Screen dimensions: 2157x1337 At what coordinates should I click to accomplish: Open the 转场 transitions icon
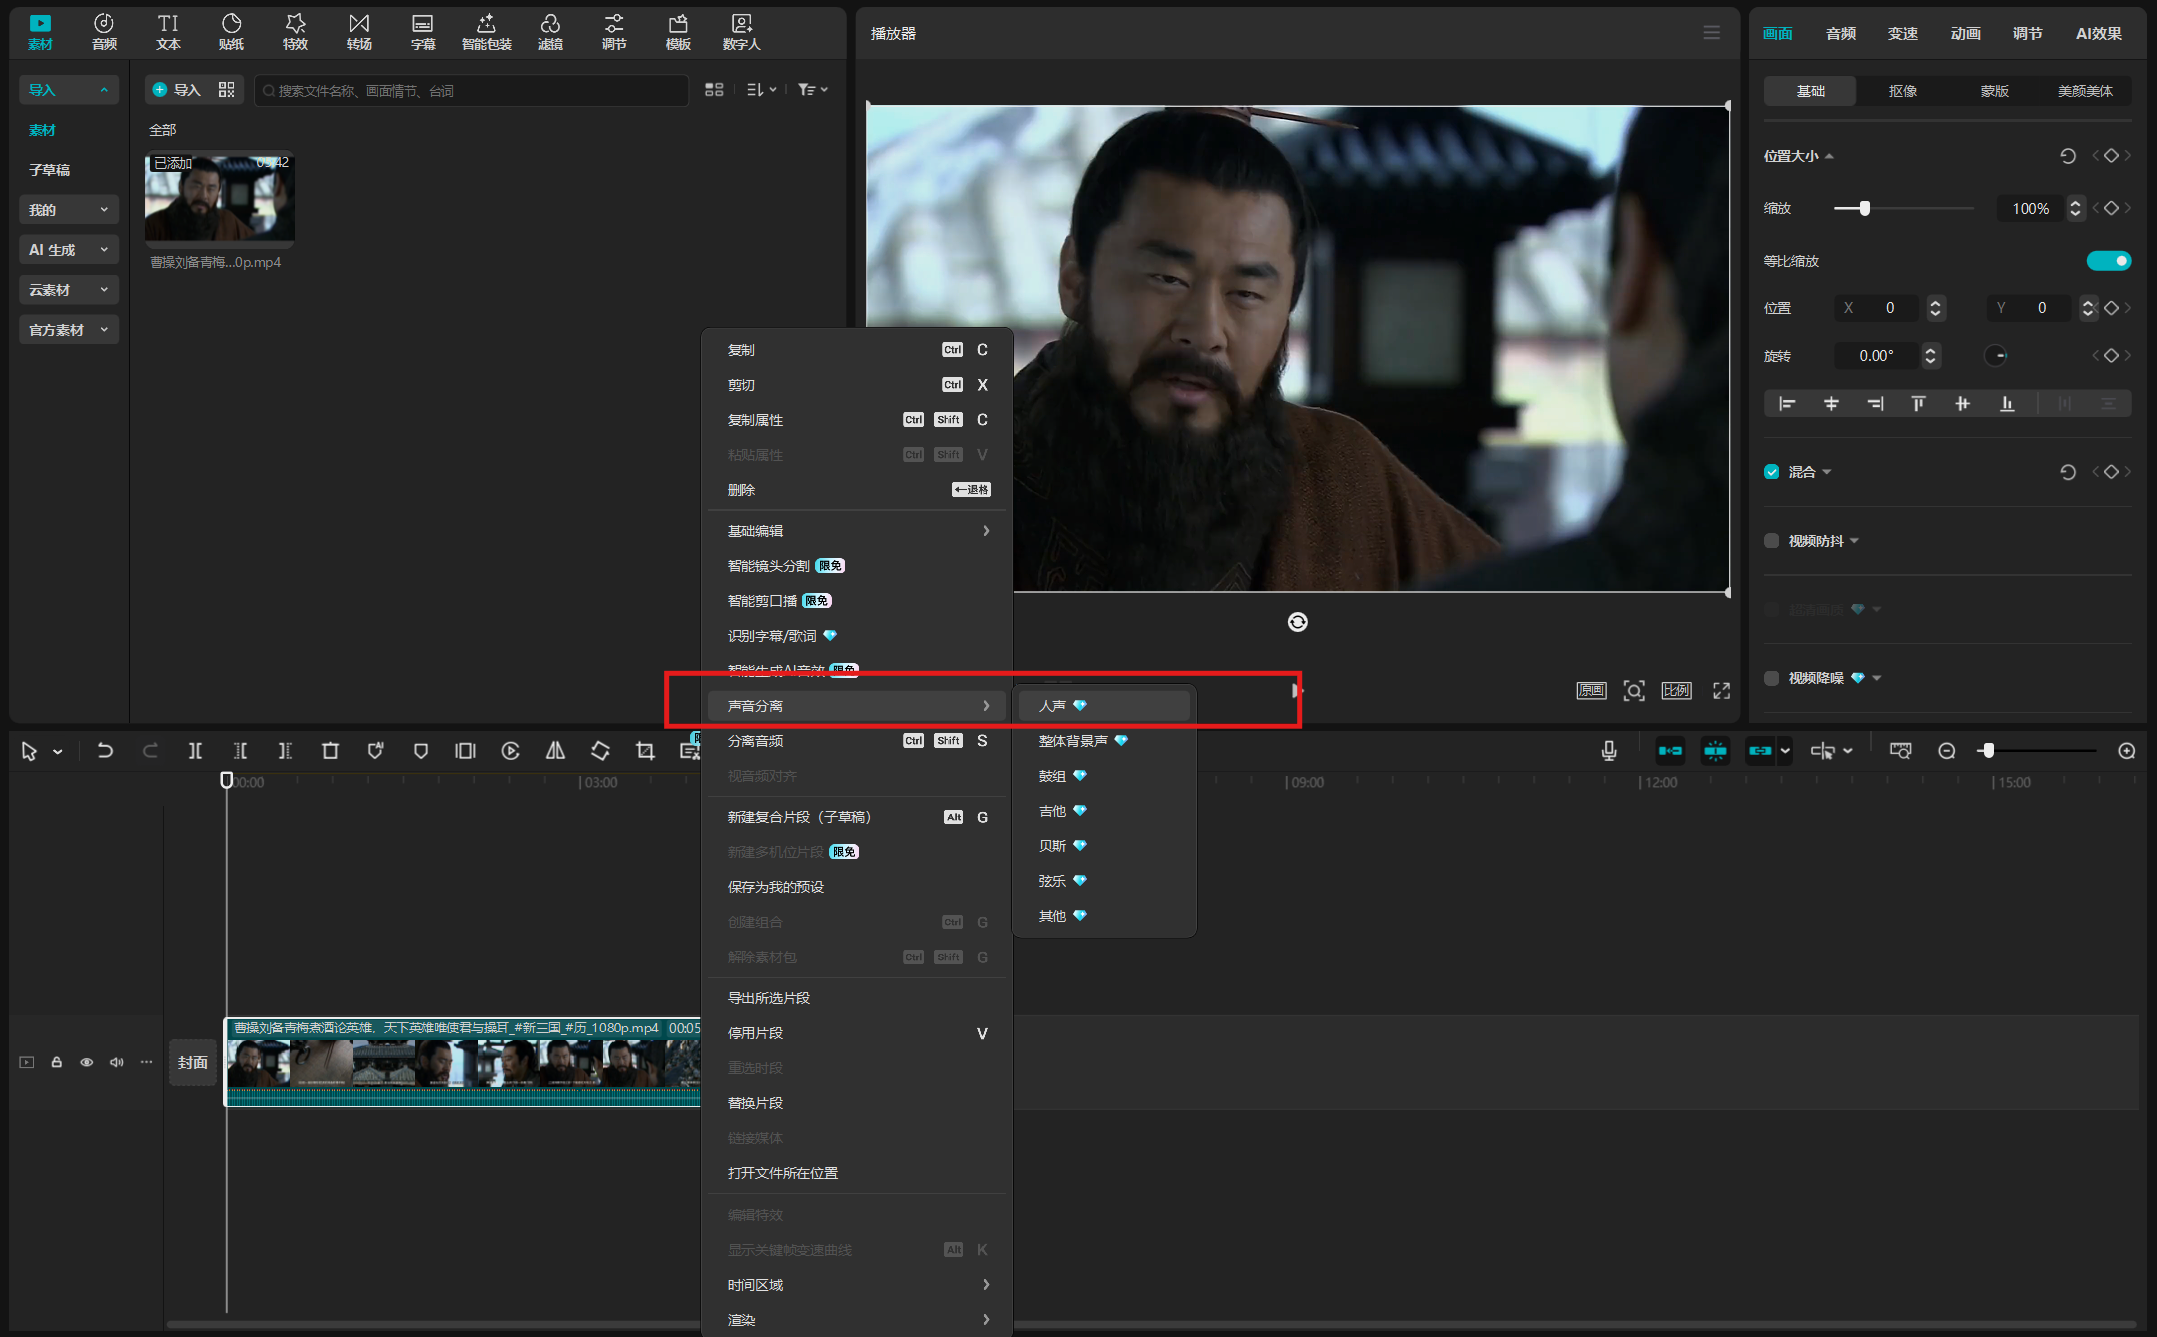point(359,32)
